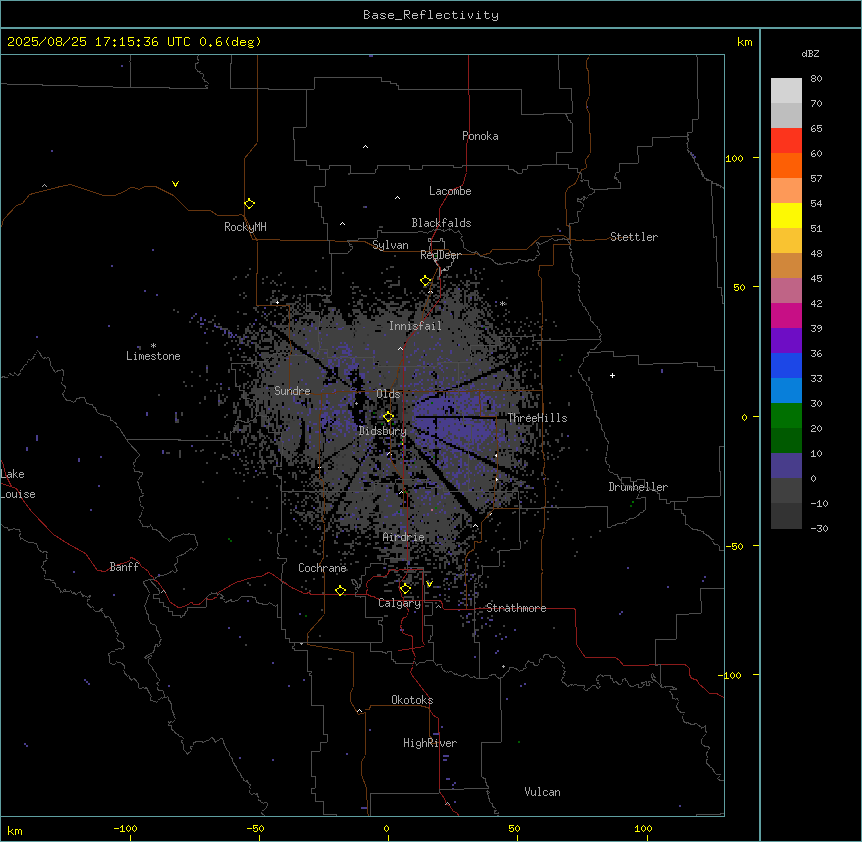Viewport: 862px width, 842px height.
Task: Click the Calgary city label
Action: 399,603
